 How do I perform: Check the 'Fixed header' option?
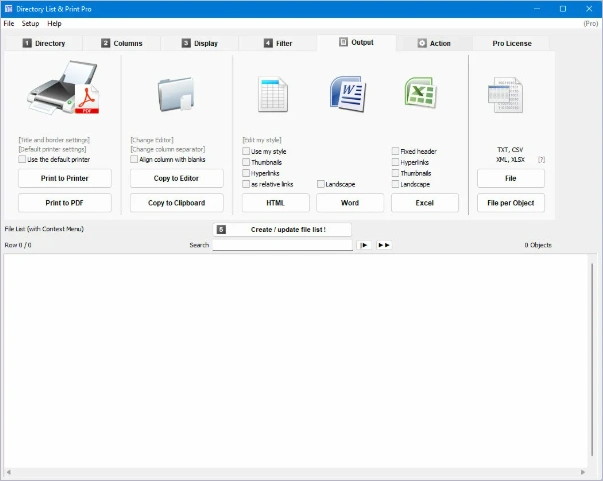(x=396, y=151)
